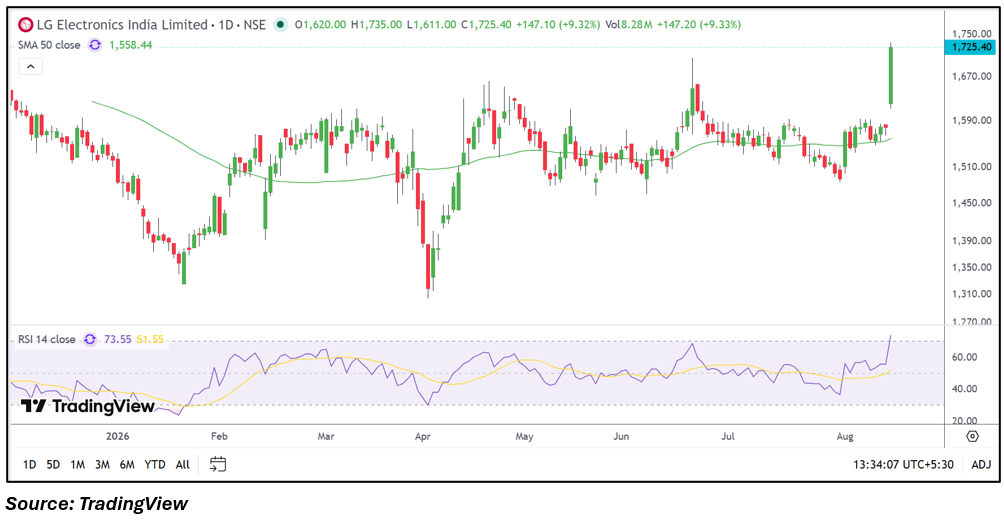Viewport: 1004px width, 522px height.
Task: Click the LG Electronics logo icon
Action: tap(25, 25)
